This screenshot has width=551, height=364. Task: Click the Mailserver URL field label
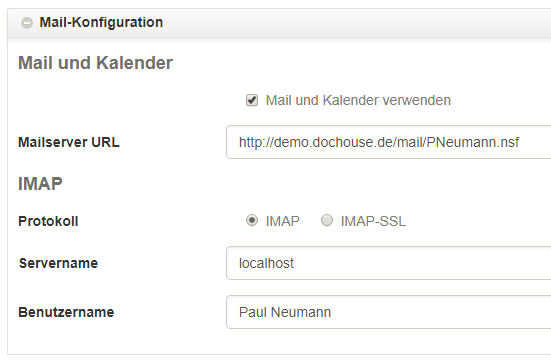[x=69, y=142]
